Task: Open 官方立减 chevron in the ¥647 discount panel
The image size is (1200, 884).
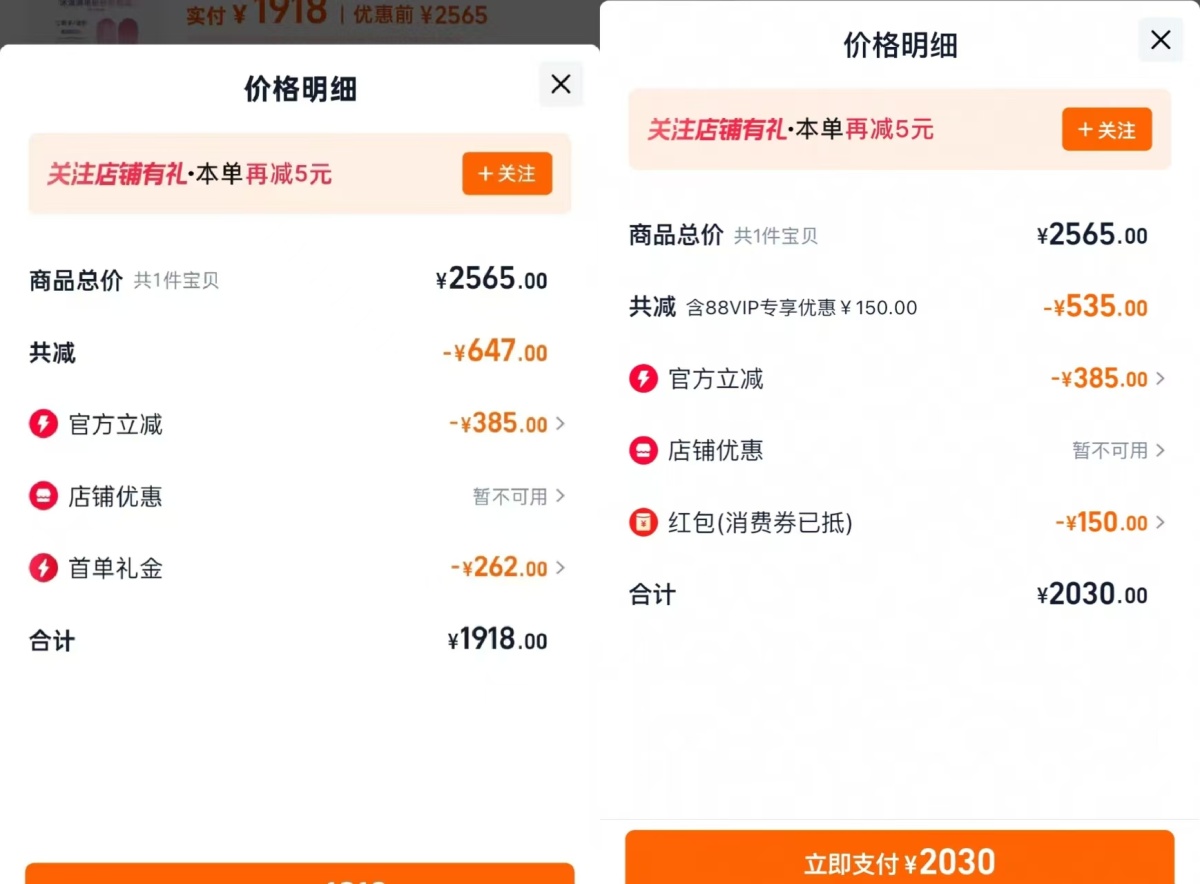Action: click(560, 424)
